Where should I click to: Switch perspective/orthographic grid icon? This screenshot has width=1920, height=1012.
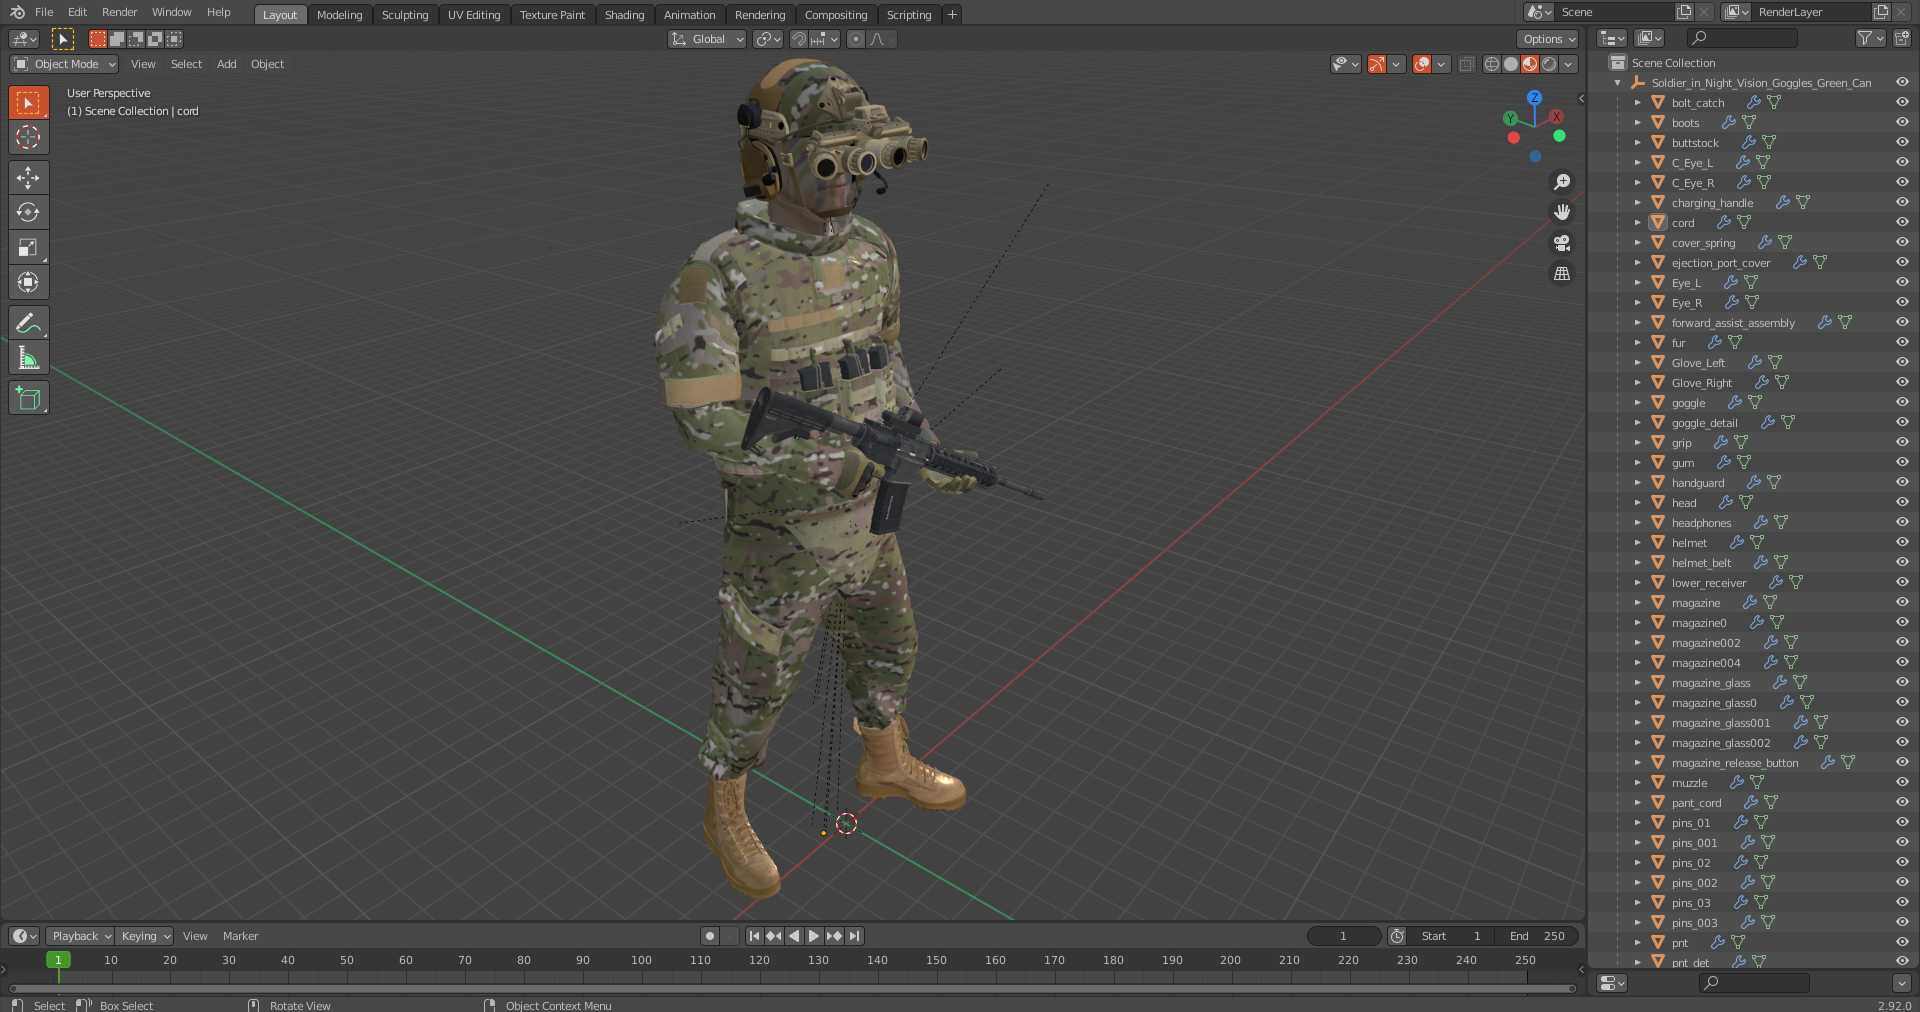pyautogui.click(x=1562, y=274)
